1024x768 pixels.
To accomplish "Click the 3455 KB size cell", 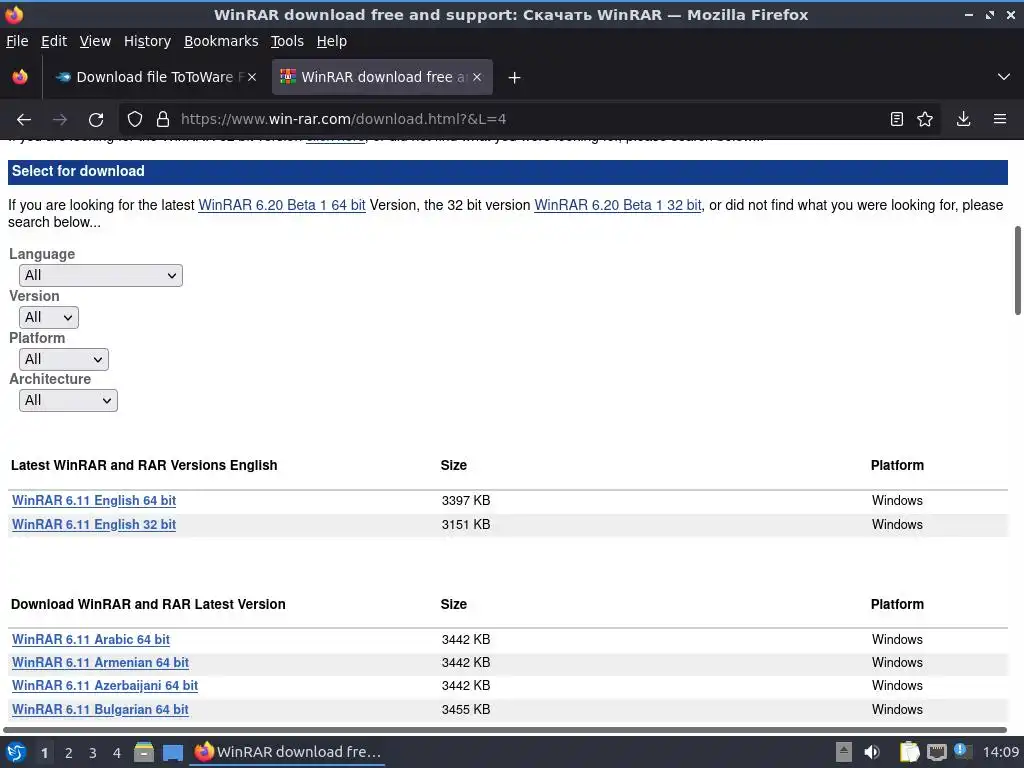I will coord(466,710).
